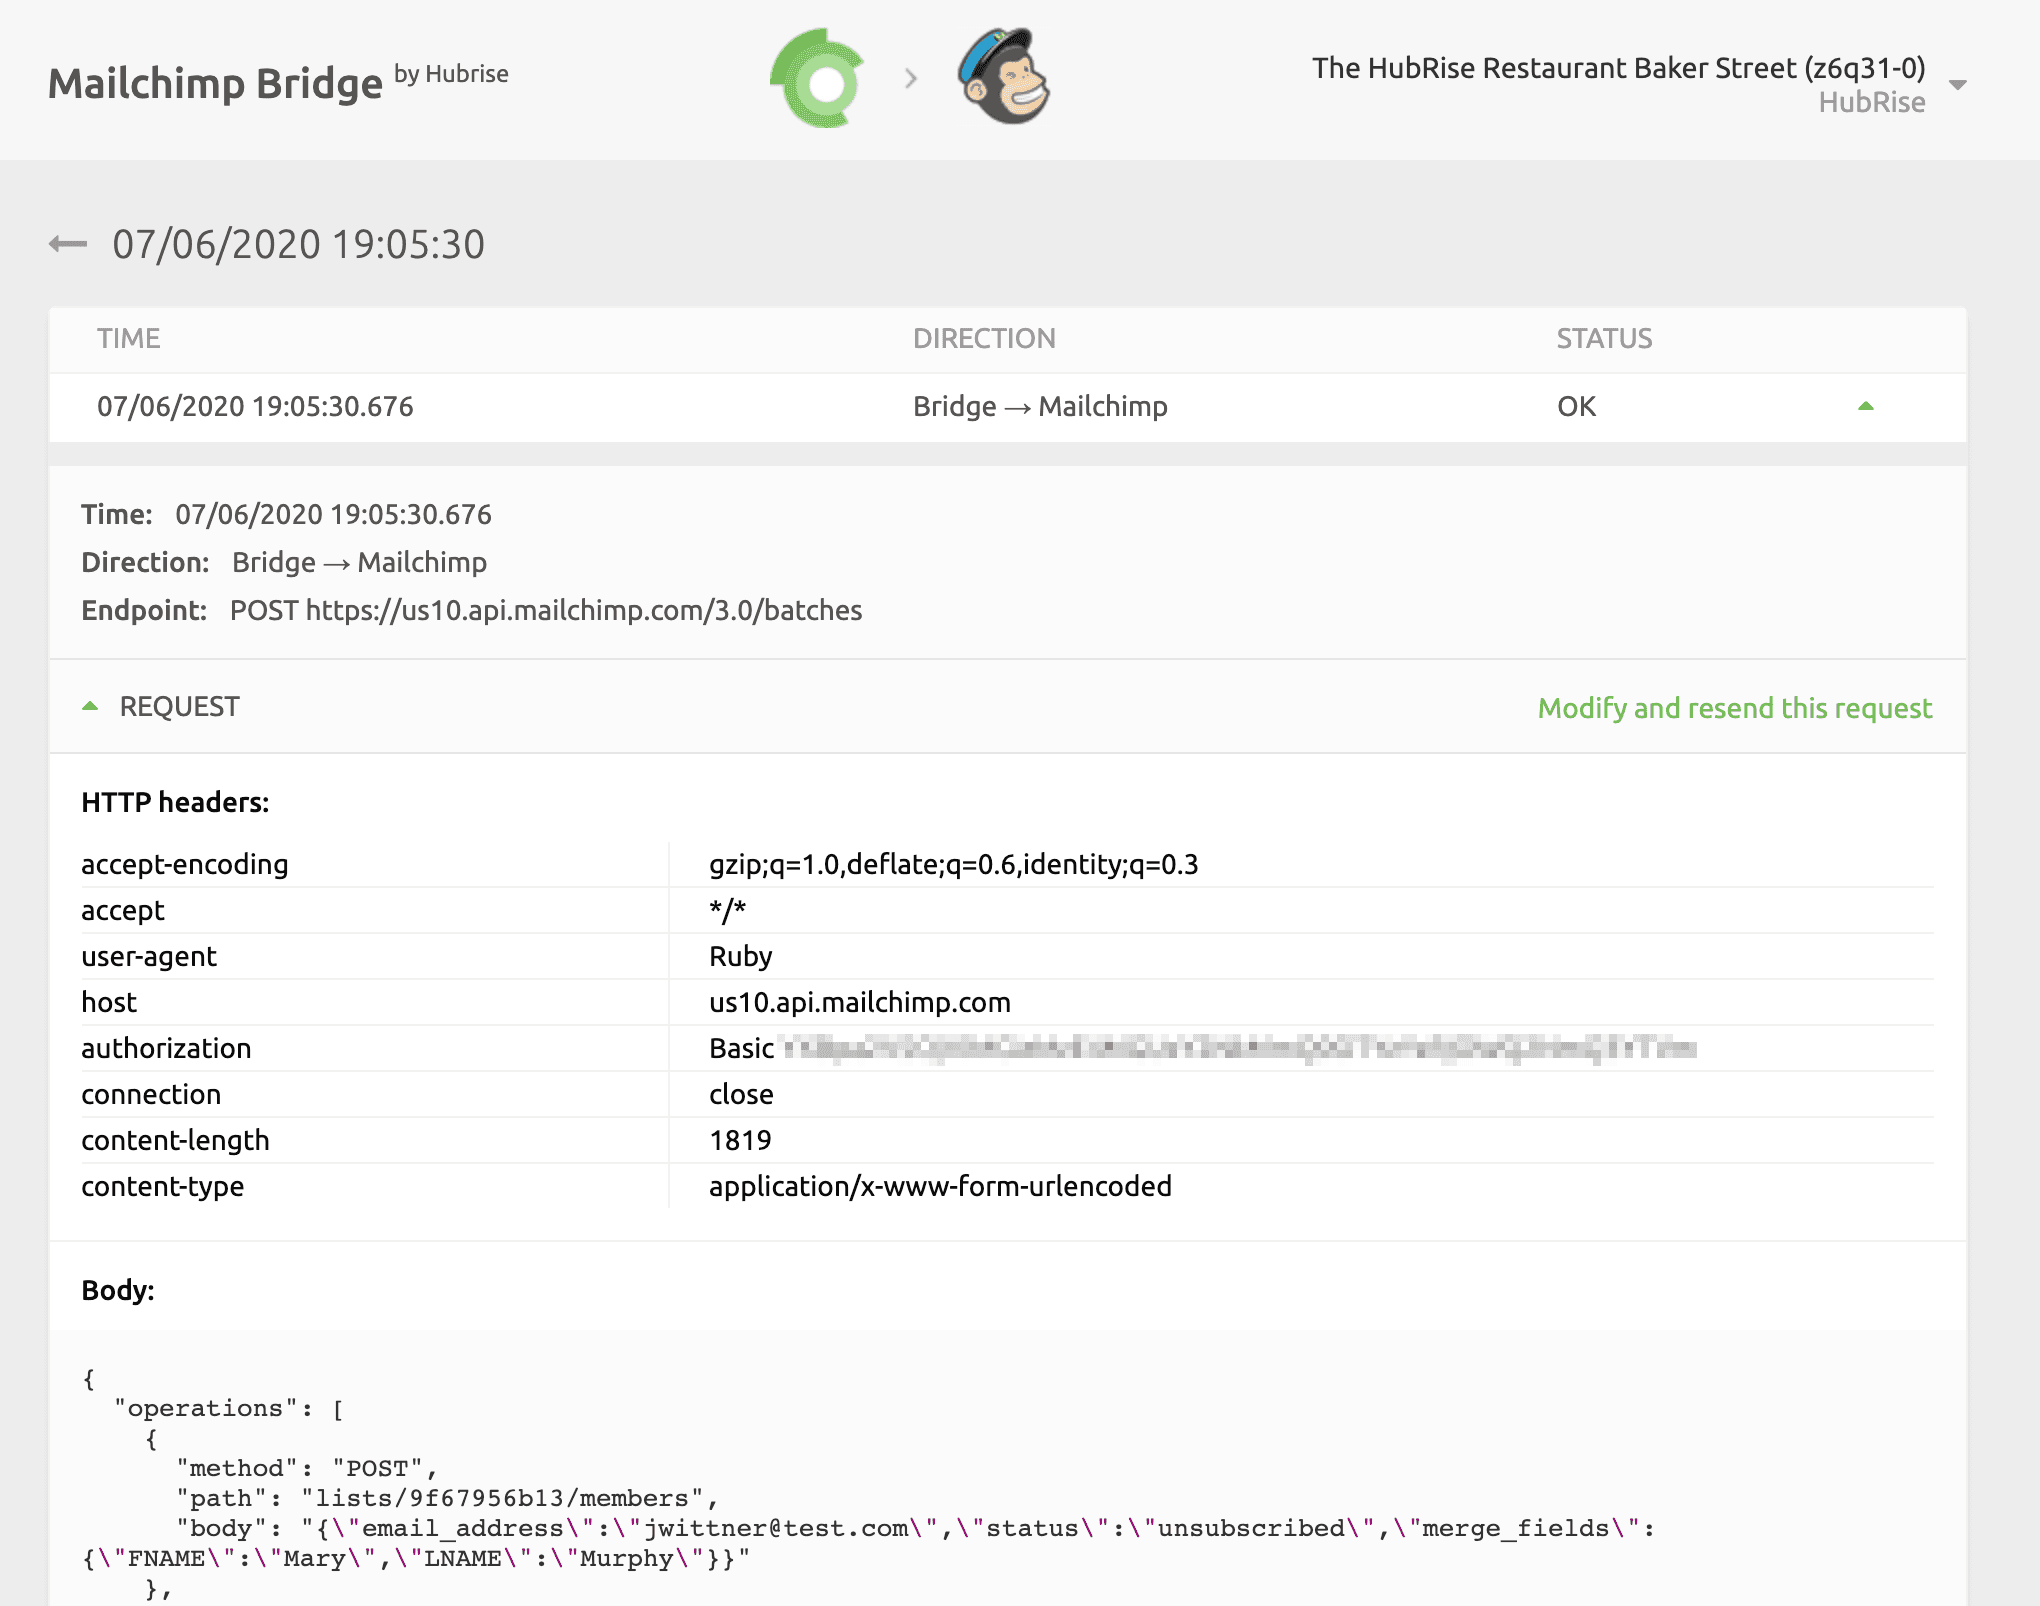
Task: Click the Time detail value in expanded panel
Action: pyautogui.click(x=333, y=514)
